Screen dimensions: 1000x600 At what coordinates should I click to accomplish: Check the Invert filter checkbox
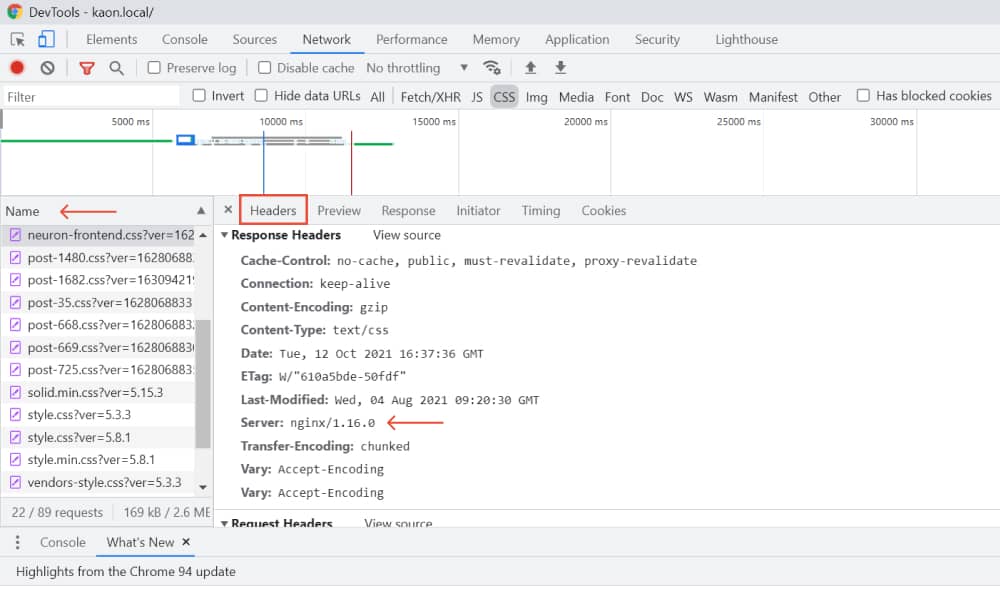click(199, 96)
